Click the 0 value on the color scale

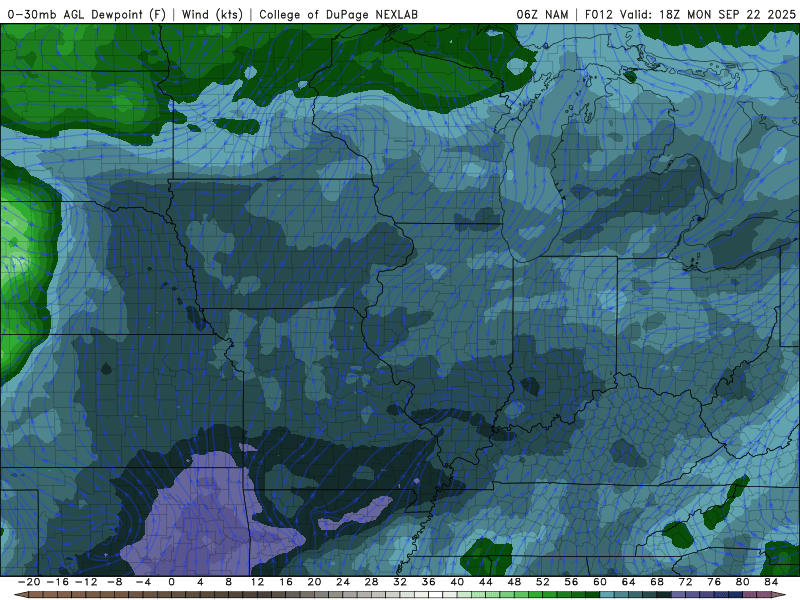point(171,582)
